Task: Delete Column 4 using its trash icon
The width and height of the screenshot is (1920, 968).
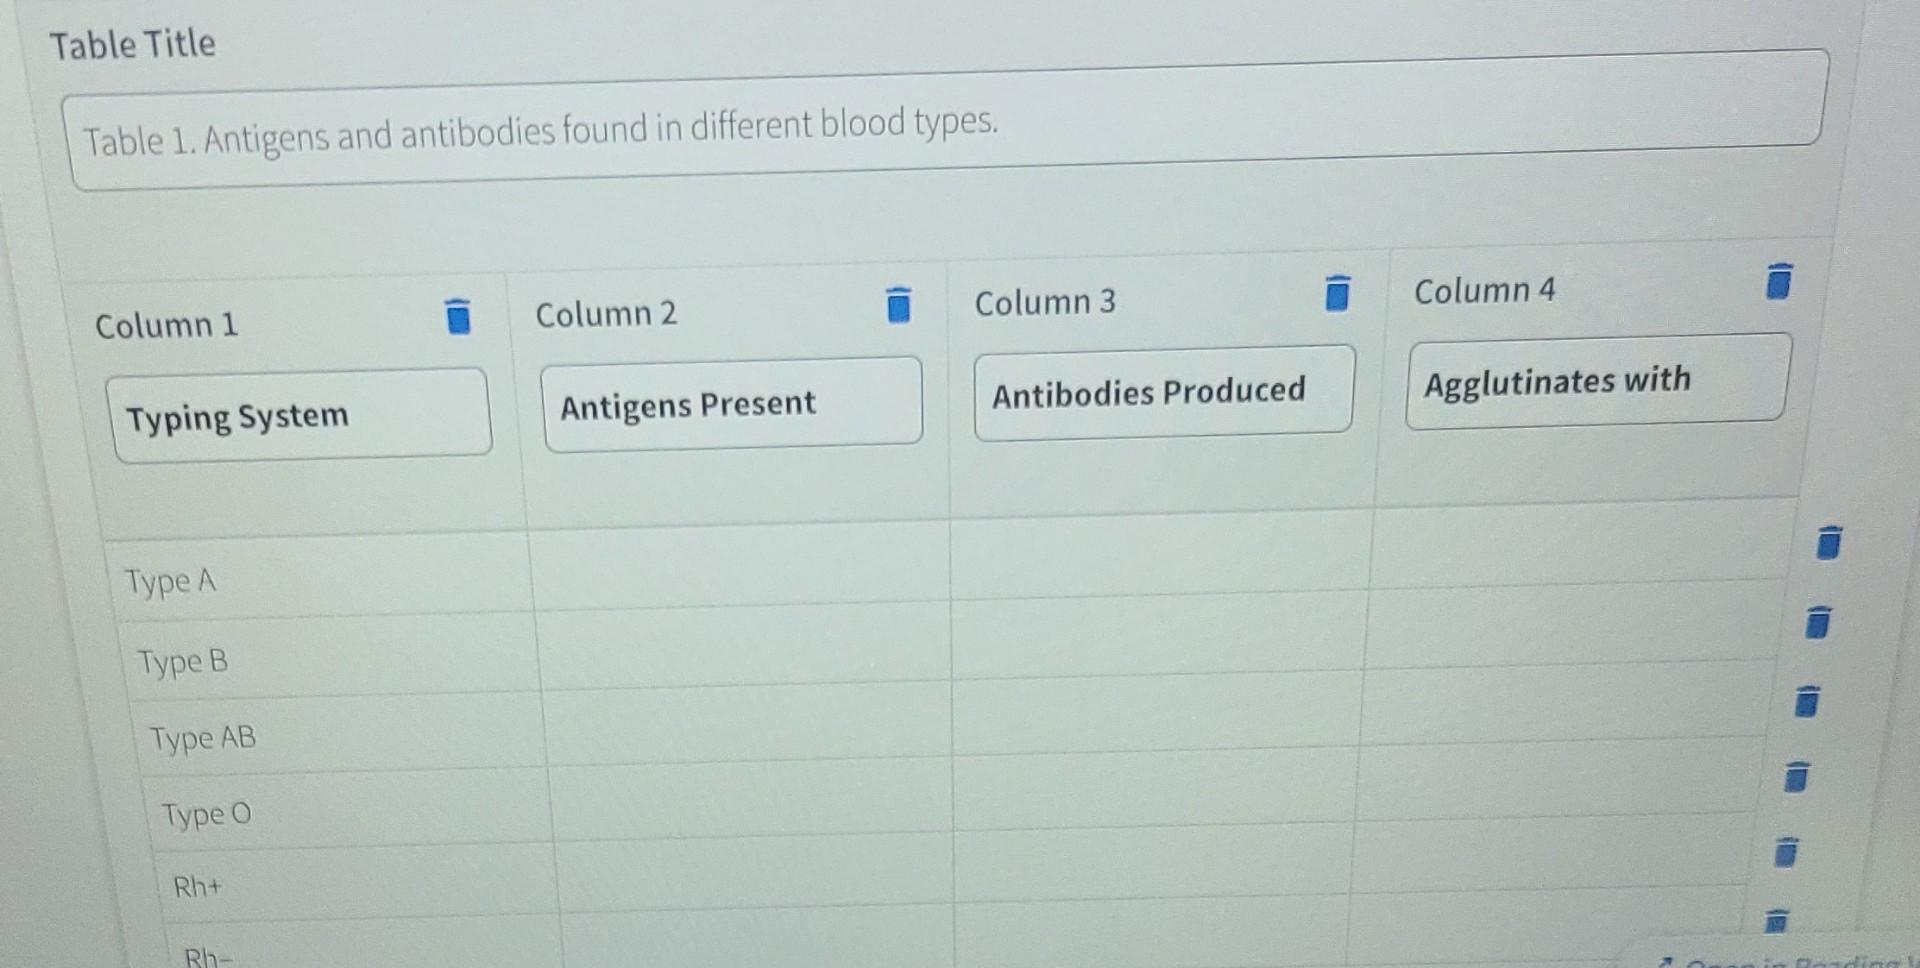Action: (x=1777, y=281)
